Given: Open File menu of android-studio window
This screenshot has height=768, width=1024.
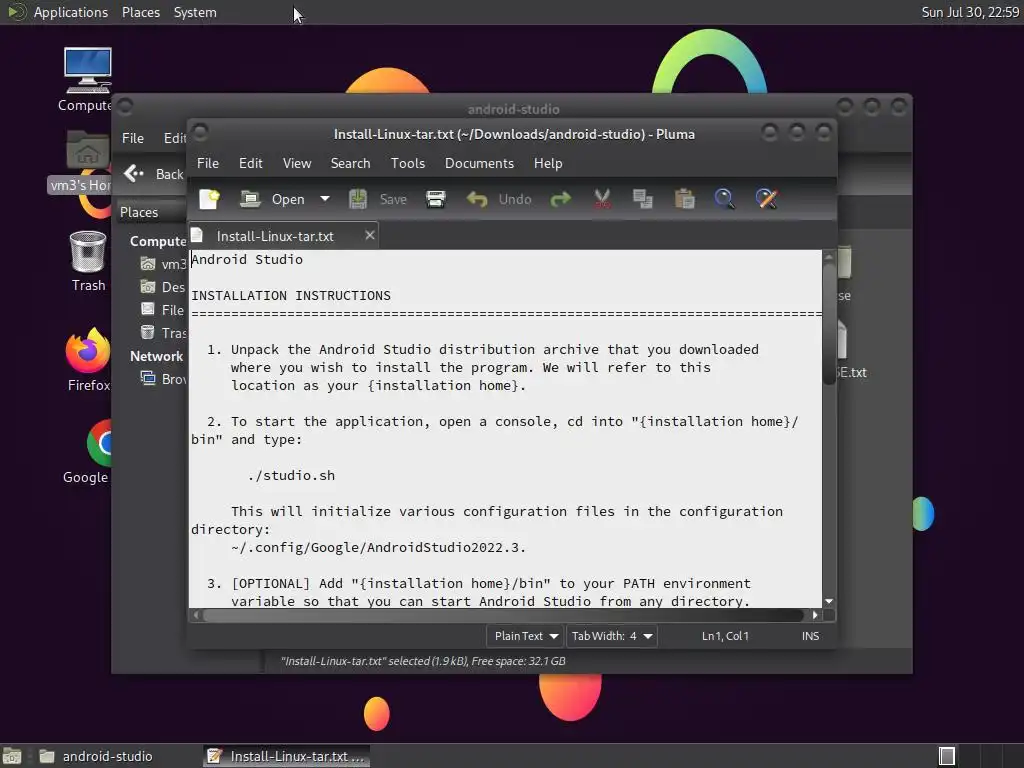Looking at the screenshot, I should tap(133, 138).
